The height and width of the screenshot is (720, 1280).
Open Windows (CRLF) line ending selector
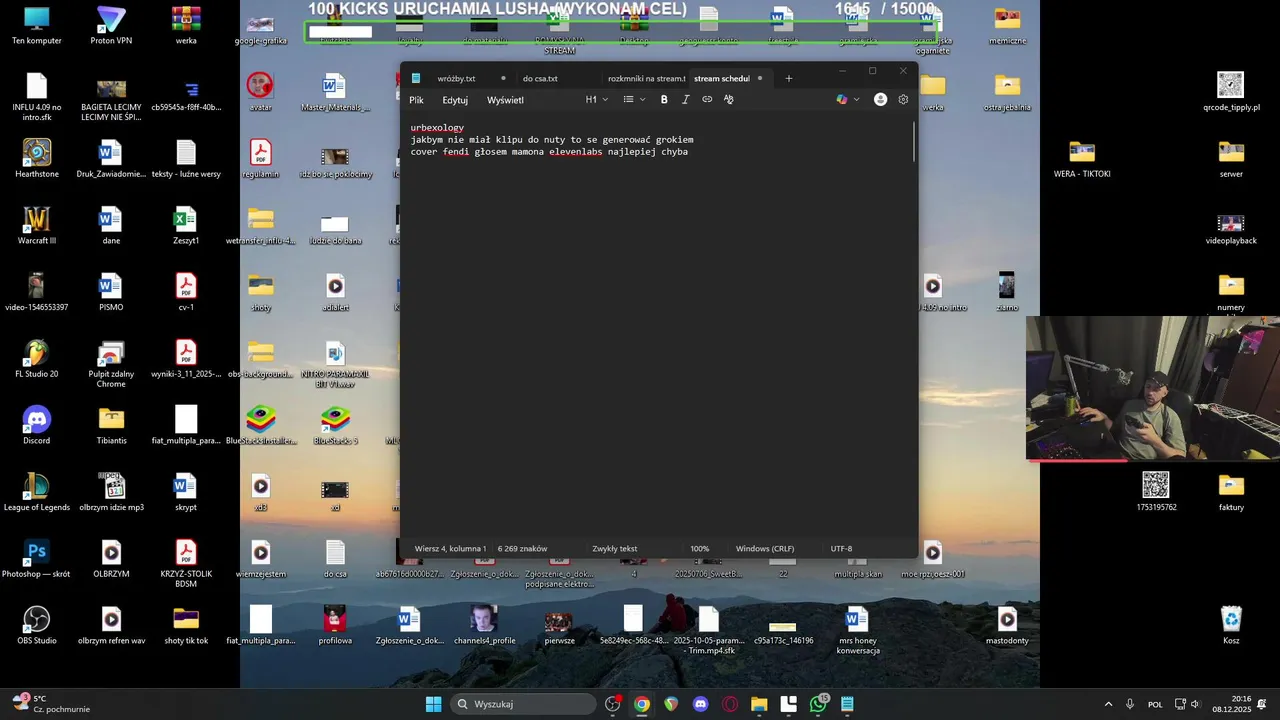pyautogui.click(x=765, y=549)
